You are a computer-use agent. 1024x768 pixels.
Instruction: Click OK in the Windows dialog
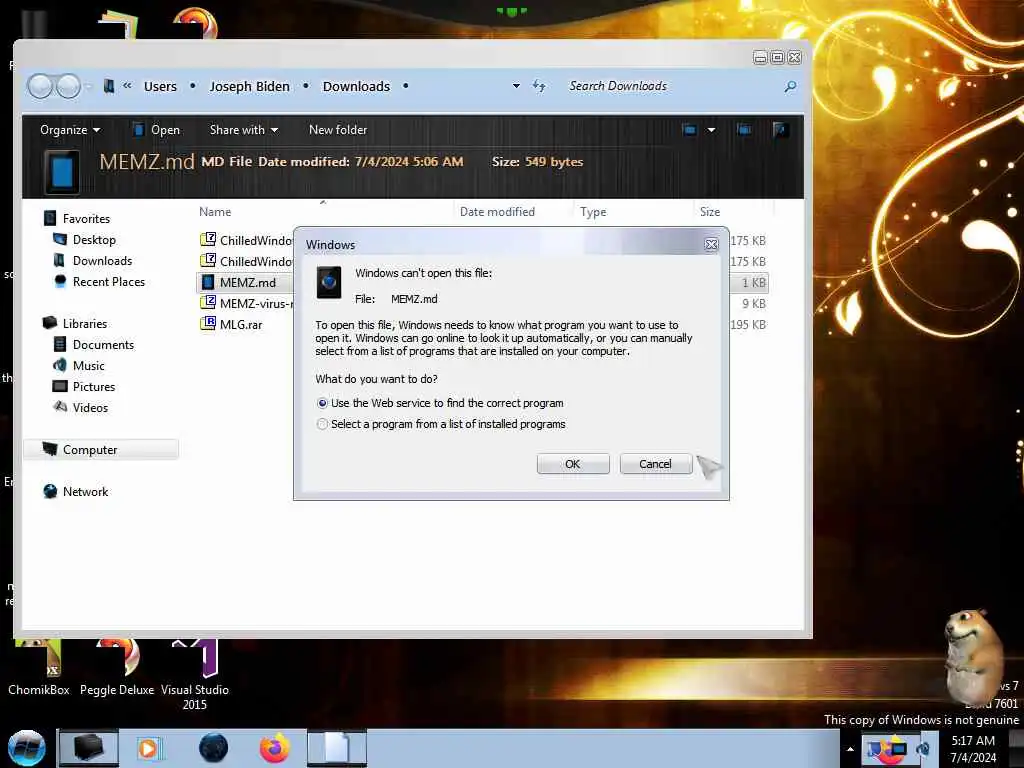tap(573, 464)
